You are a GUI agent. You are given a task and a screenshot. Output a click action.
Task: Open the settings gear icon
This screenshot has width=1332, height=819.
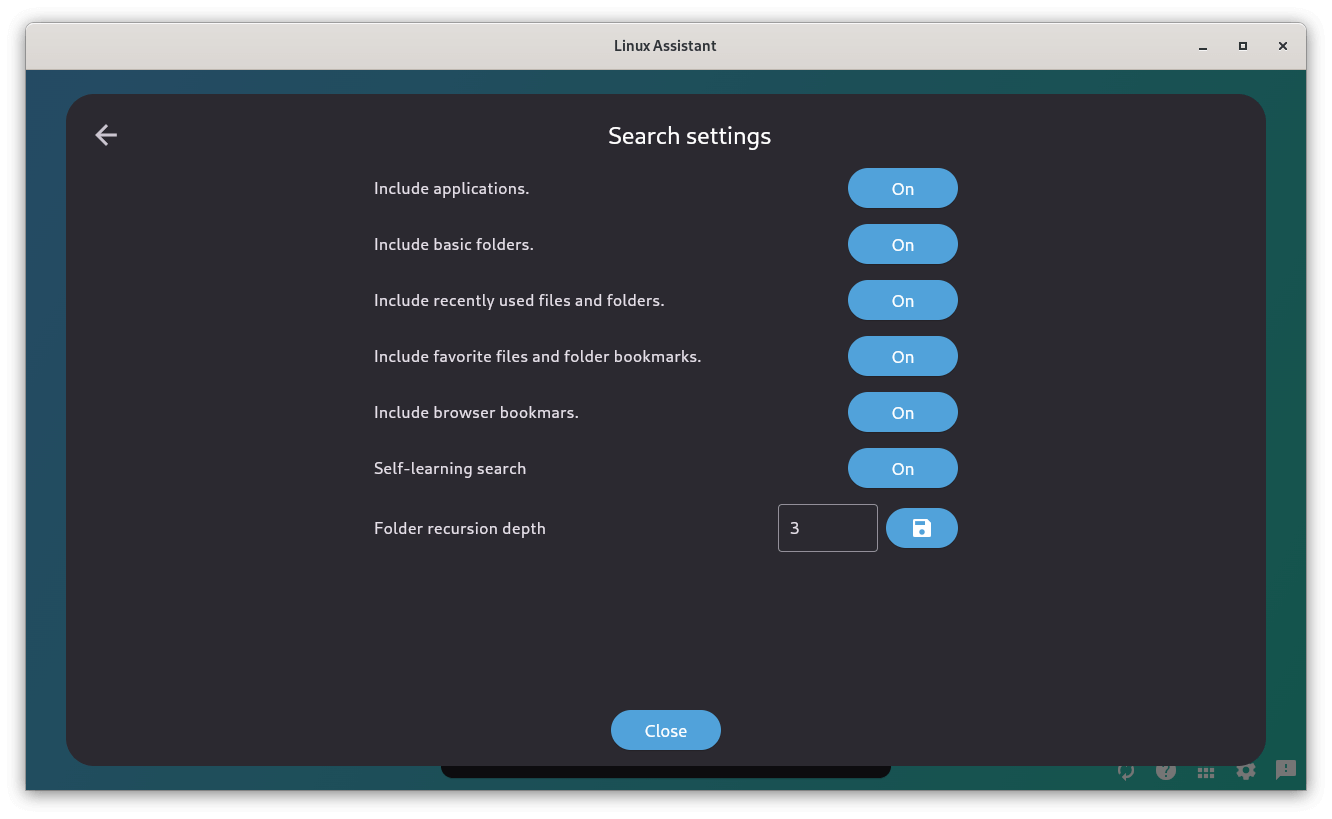pyautogui.click(x=1245, y=771)
